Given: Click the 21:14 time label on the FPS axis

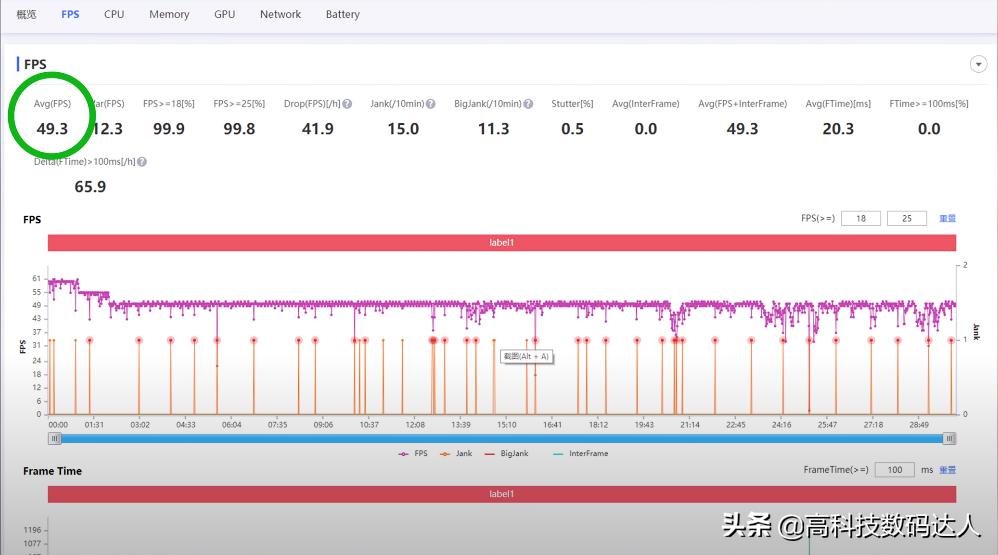Looking at the screenshot, I should click(690, 425).
